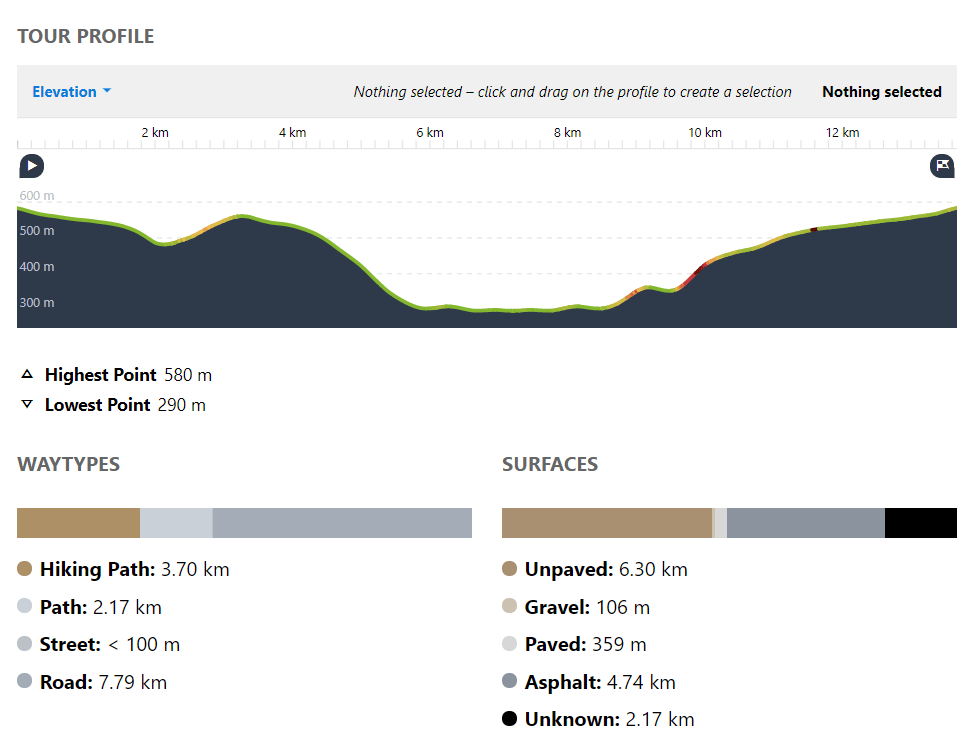Click the start play marker icon
This screenshot has height=738, width=973.
tap(31, 166)
